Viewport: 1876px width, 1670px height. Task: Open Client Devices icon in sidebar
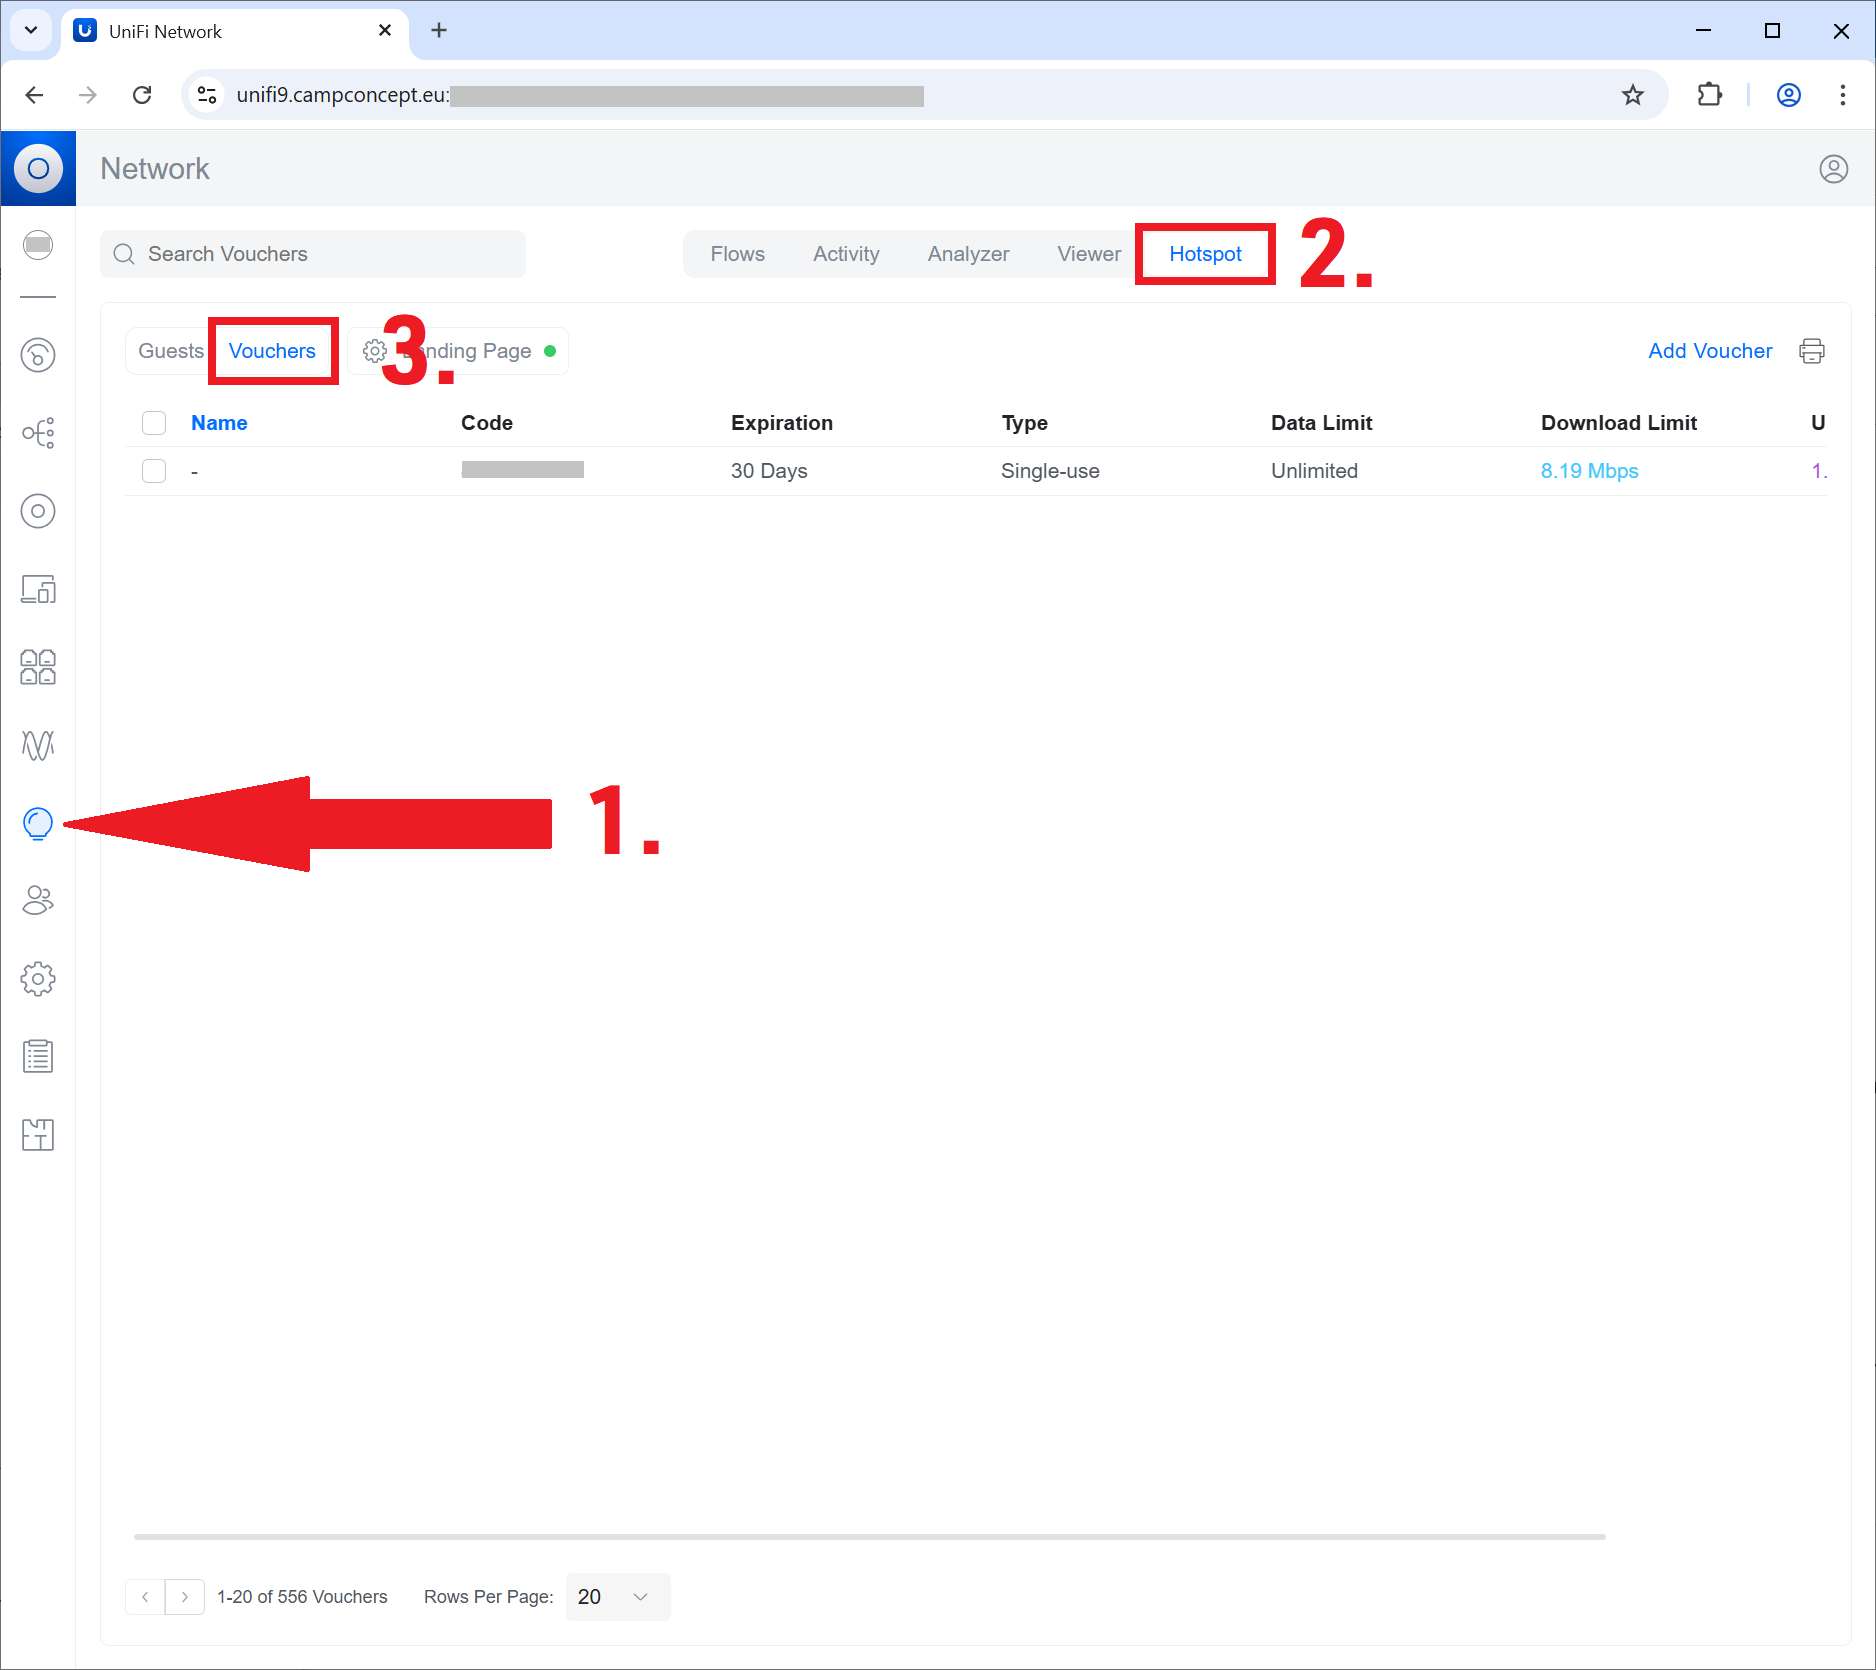coord(38,589)
